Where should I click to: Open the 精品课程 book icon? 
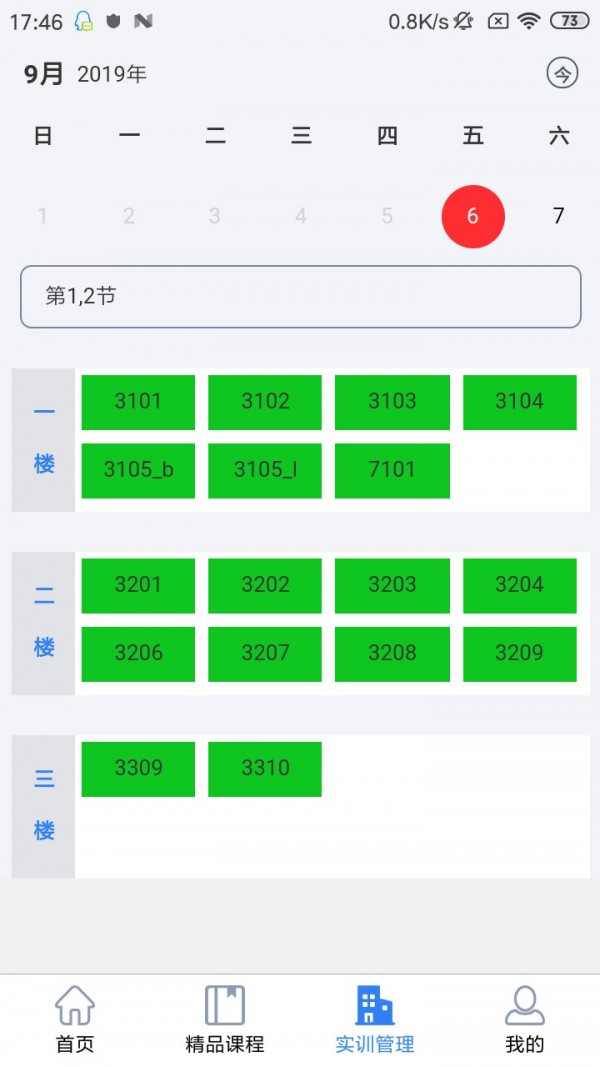click(225, 1006)
